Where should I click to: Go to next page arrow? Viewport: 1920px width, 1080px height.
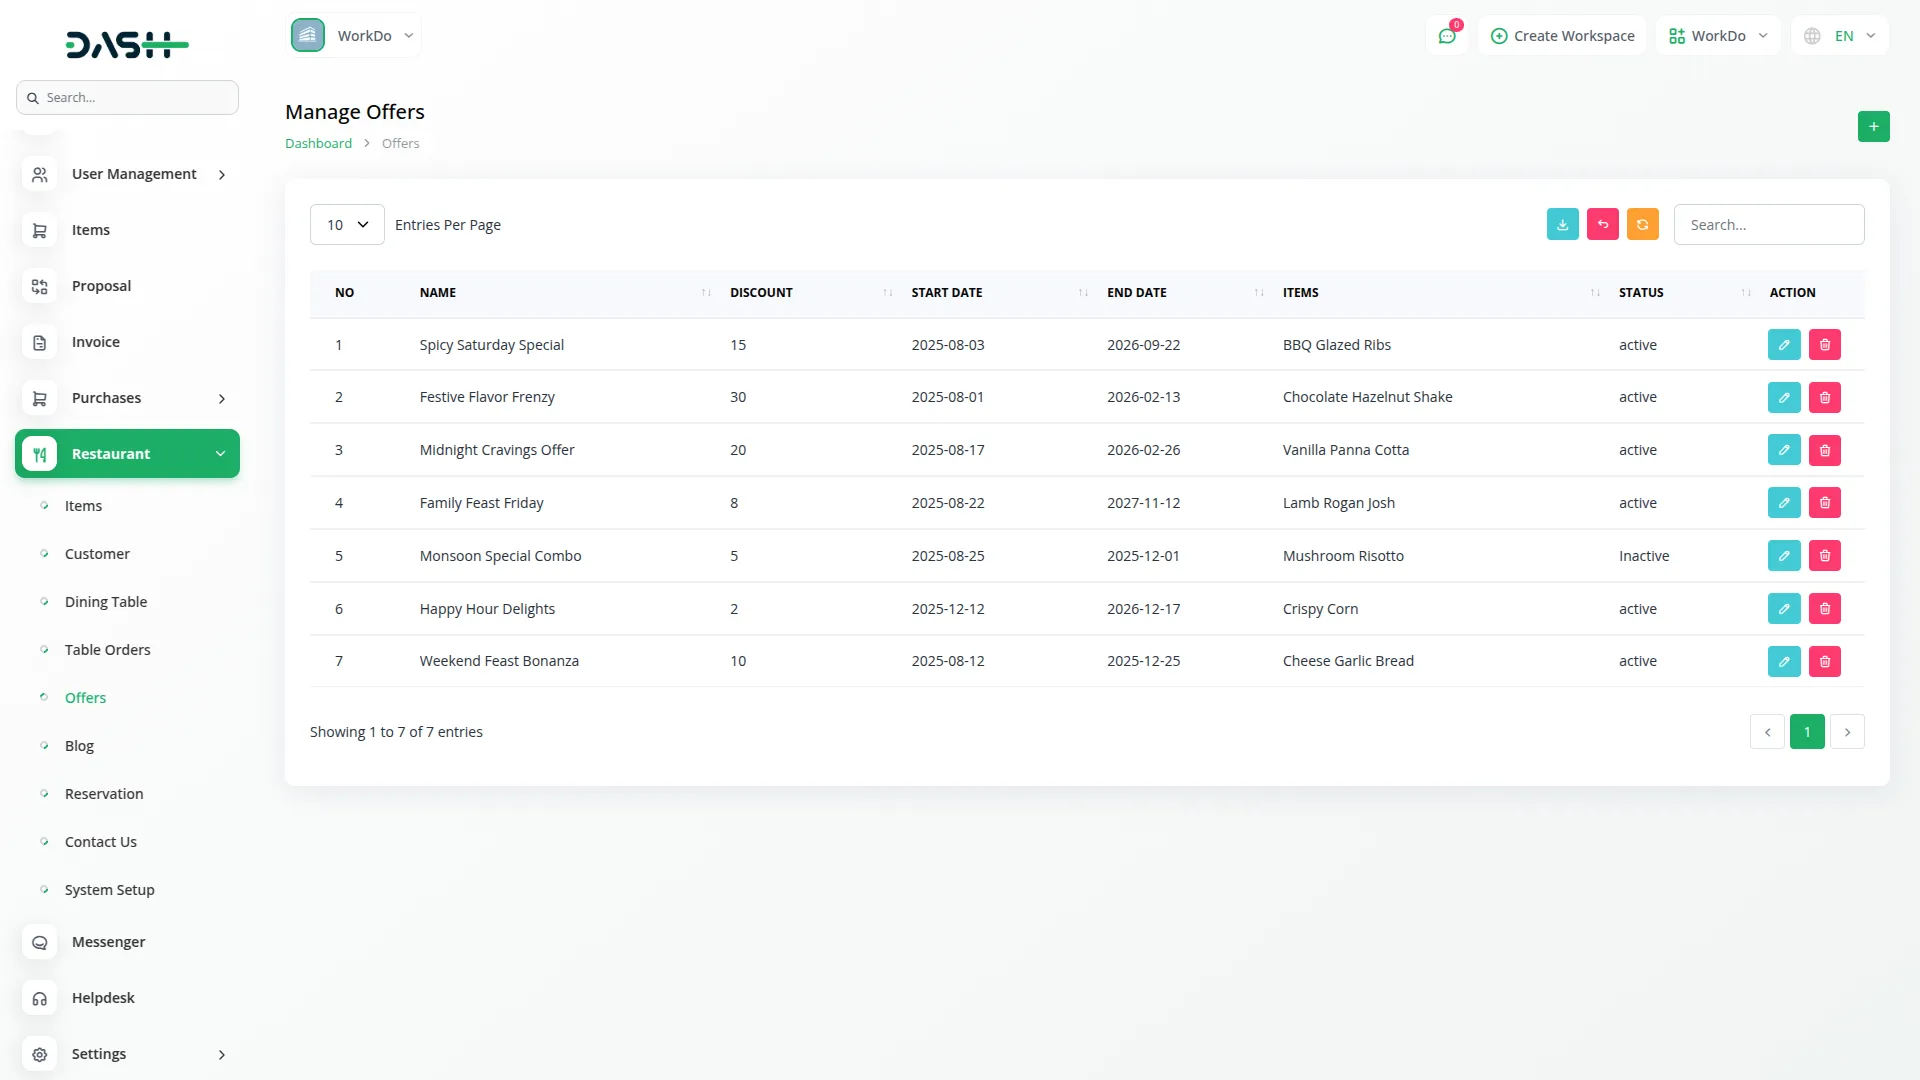coord(1846,732)
